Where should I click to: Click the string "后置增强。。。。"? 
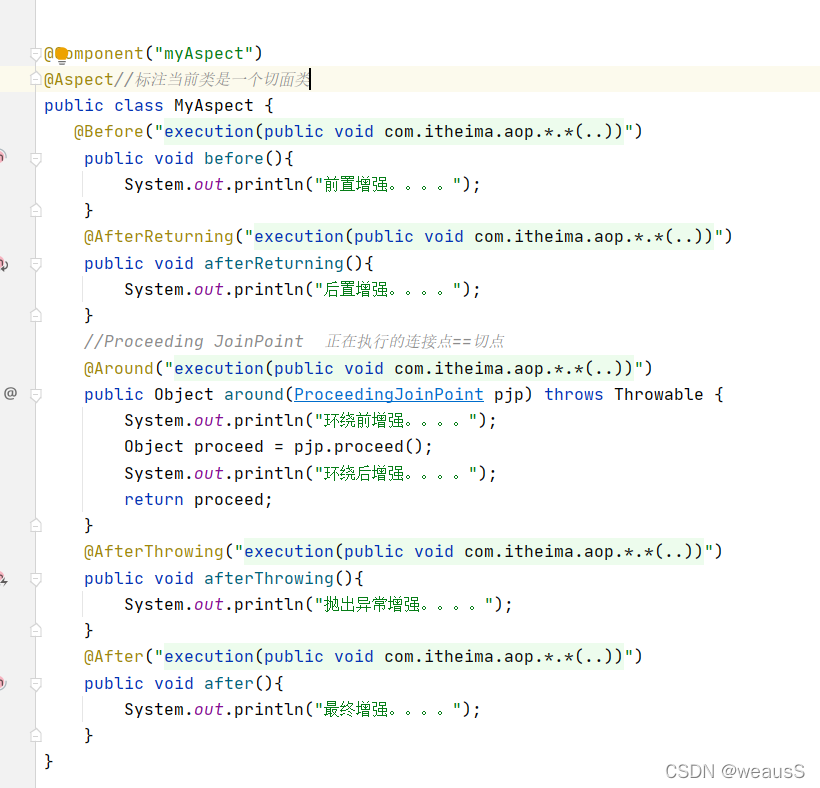(388, 290)
